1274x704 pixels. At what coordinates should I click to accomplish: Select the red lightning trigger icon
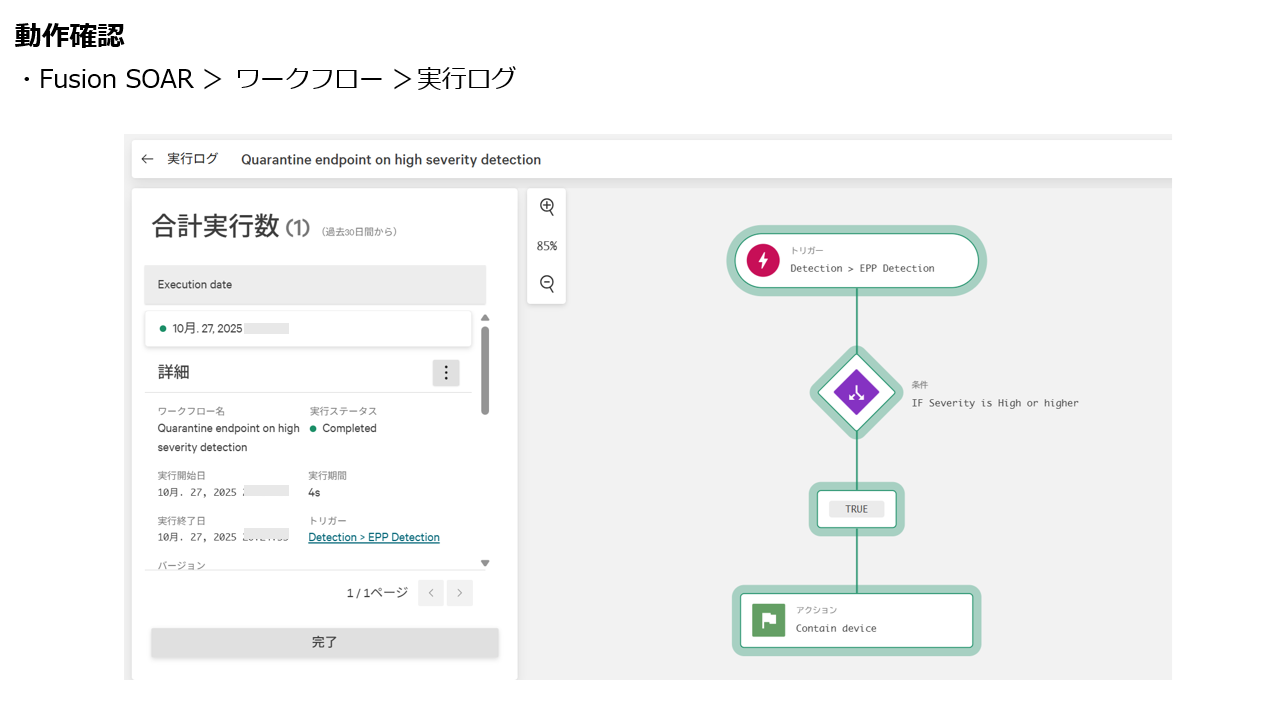[763, 261]
